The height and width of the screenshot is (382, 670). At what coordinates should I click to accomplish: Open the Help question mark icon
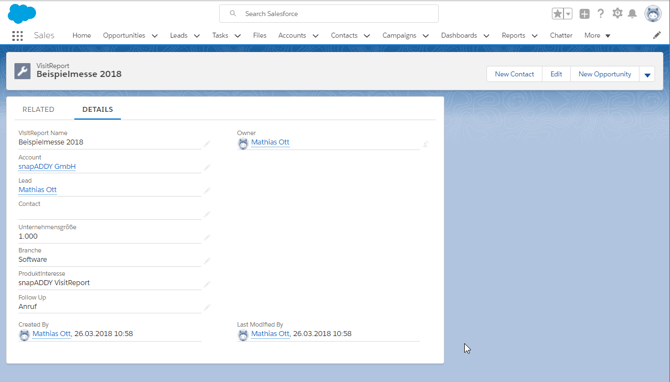[x=601, y=14]
